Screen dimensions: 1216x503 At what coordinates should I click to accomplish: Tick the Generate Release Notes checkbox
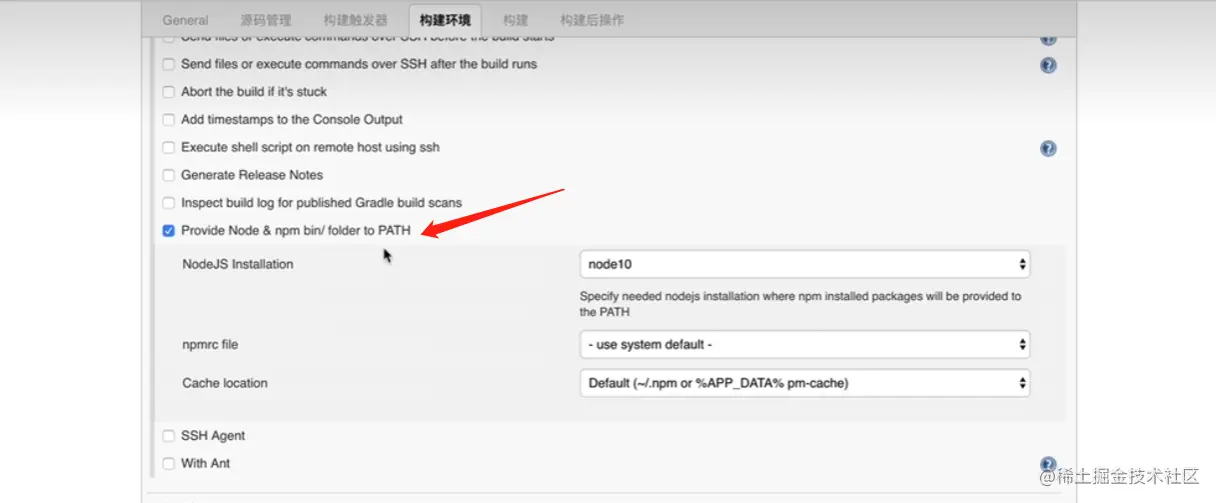169,176
